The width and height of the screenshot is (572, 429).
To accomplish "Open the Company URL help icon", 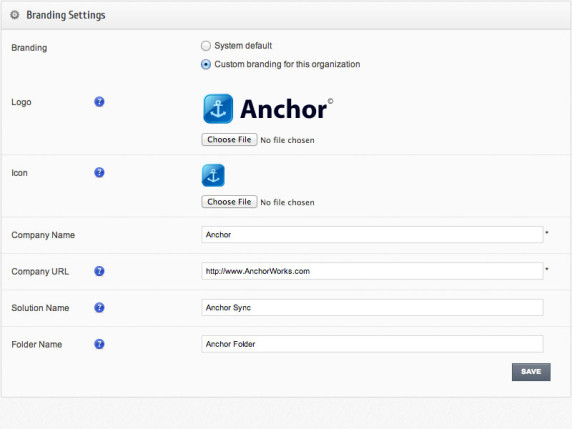I will 99,271.
